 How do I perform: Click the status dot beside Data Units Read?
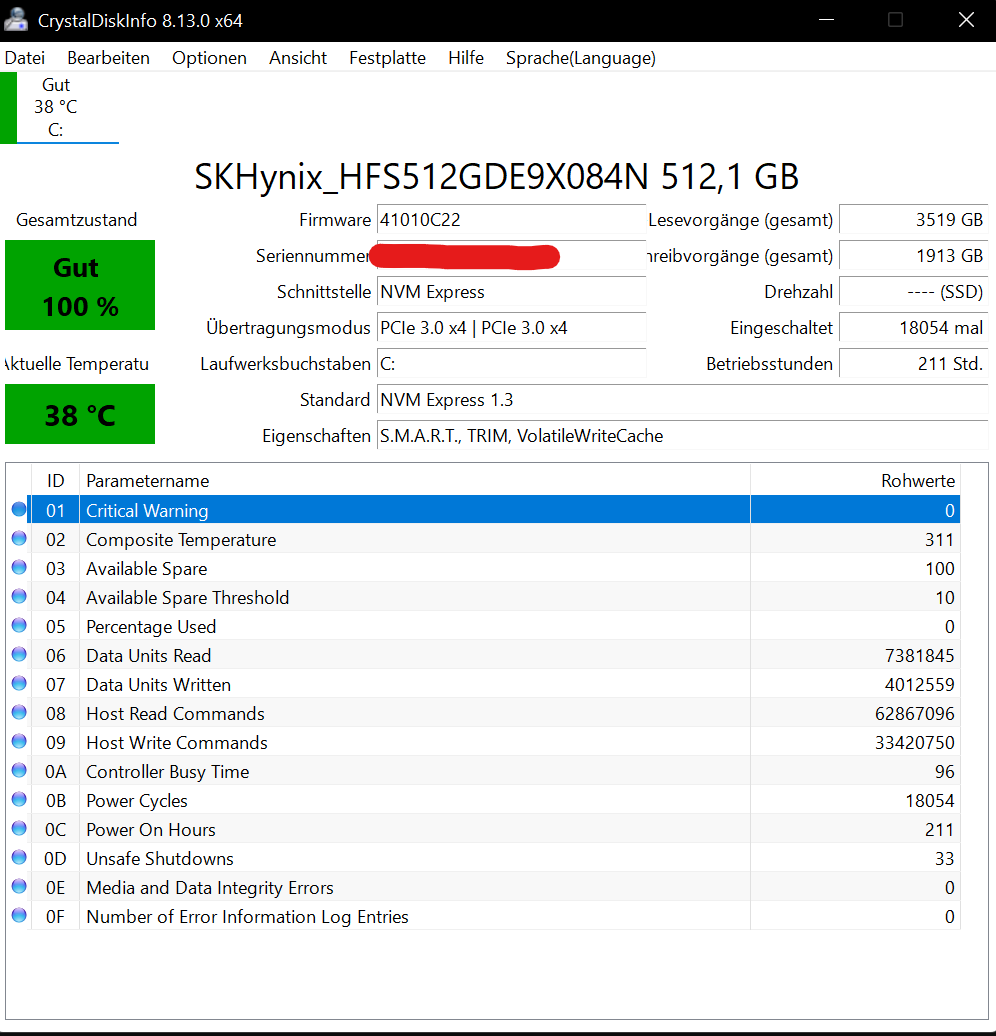(19, 655)
